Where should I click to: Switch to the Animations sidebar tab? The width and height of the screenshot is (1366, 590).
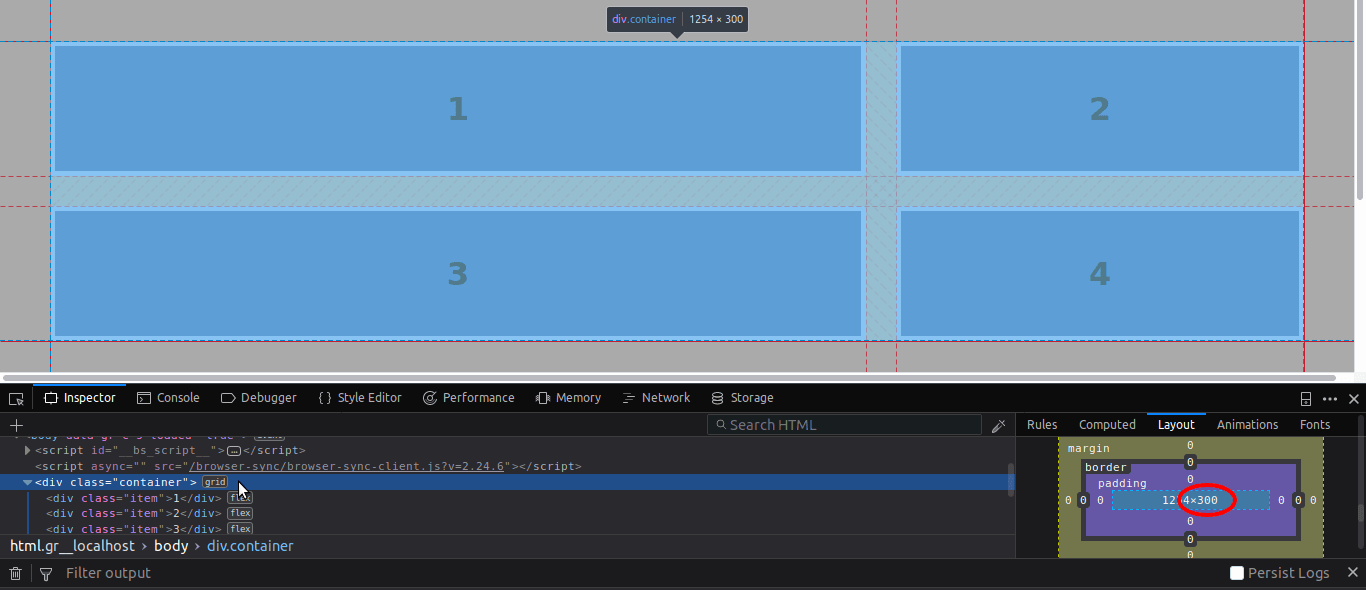click(x=1247, y=425)
